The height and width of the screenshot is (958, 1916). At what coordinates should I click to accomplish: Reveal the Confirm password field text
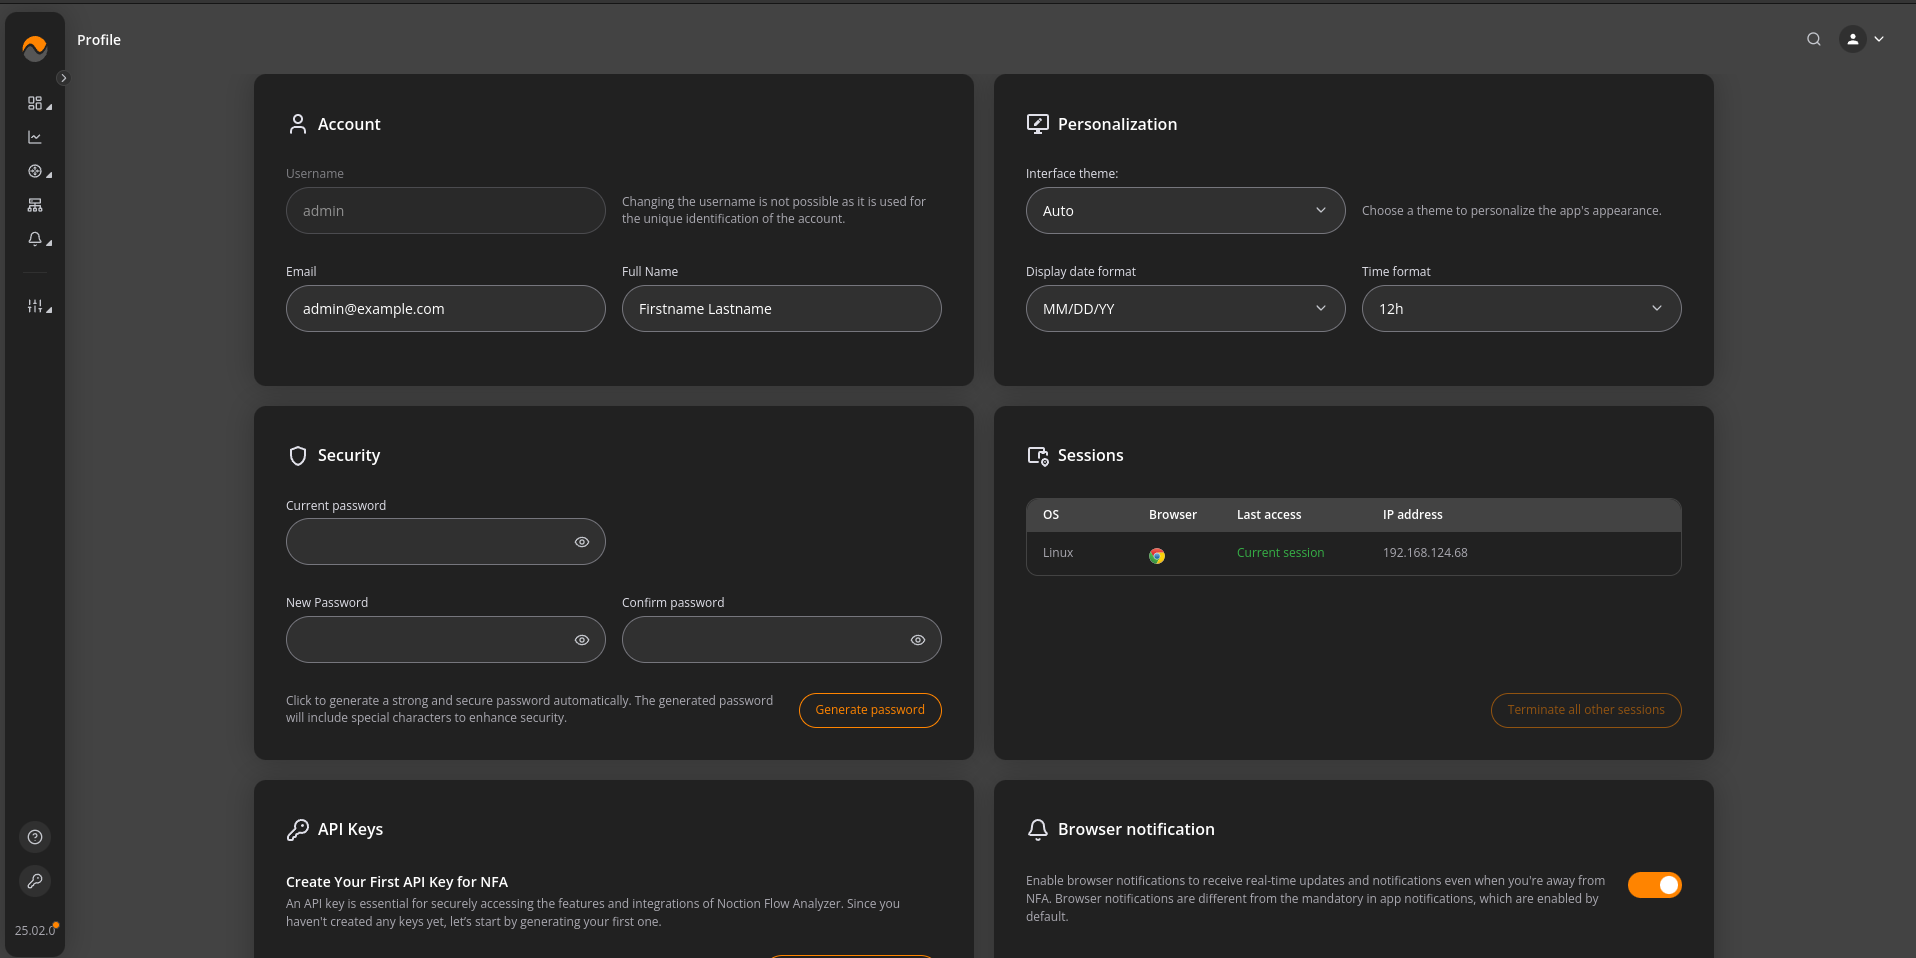point(917,640)
